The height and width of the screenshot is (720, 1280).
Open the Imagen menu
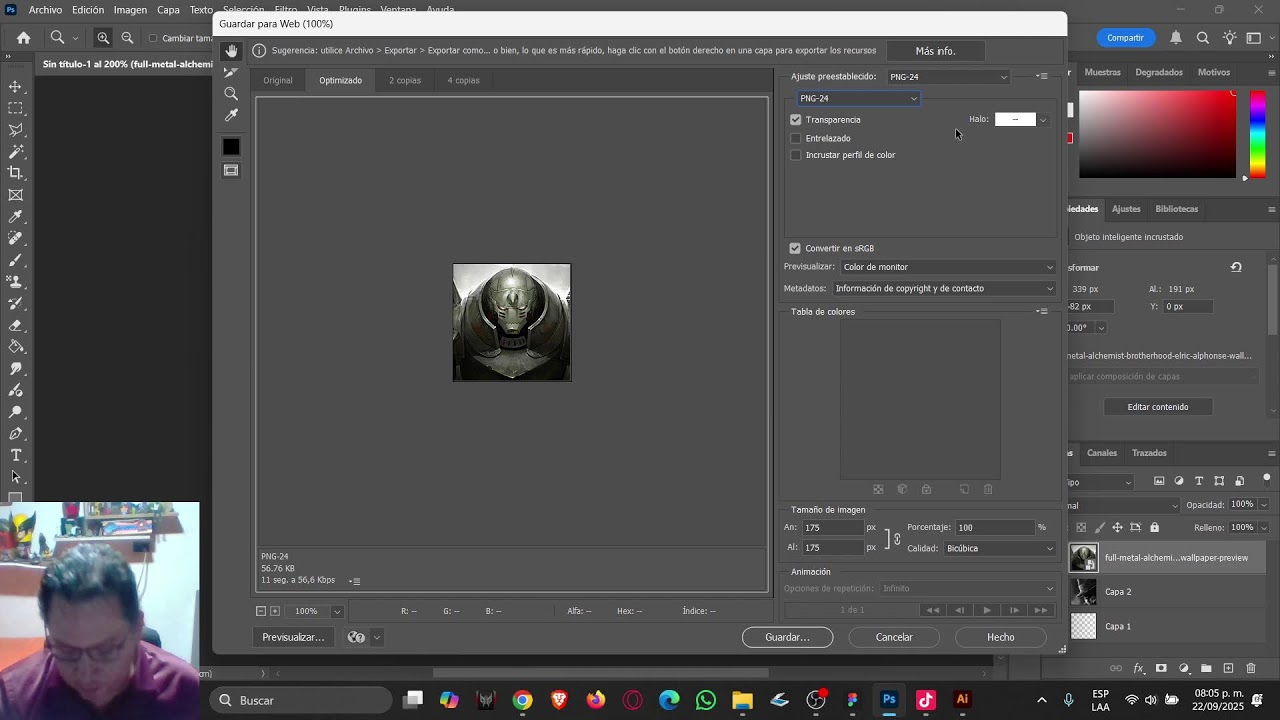pos(130,10)
